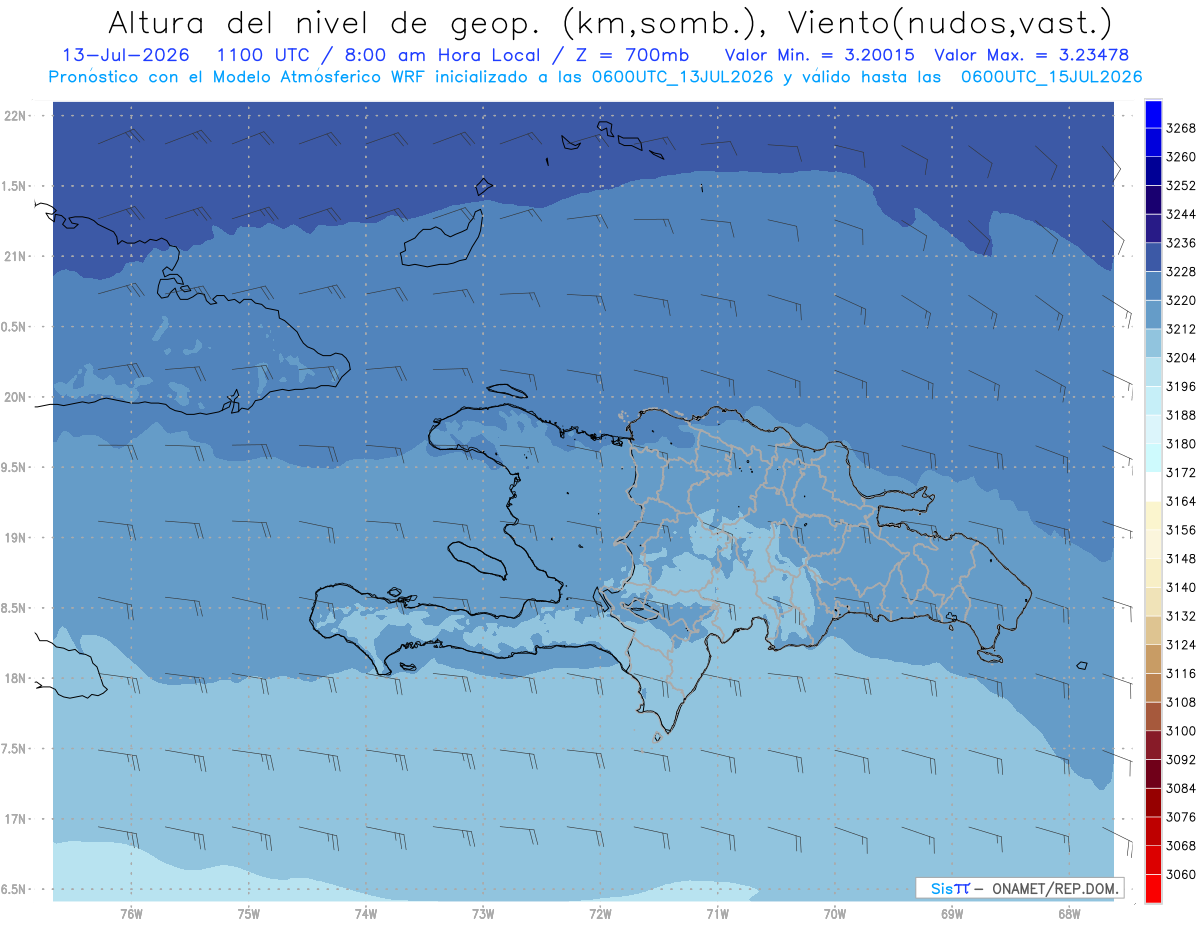The width and height of the screenshot is (1200, 927).
Task: Select the '3268' color bar value
Action: point(1180,128)
